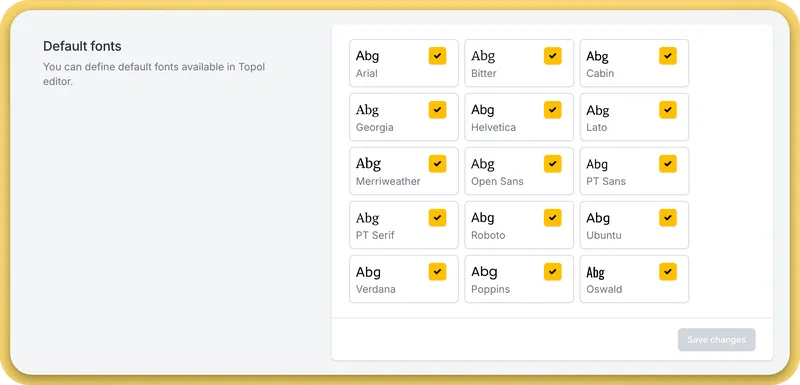Uncheck the PT Sans font checkbox

coord(668,164)
